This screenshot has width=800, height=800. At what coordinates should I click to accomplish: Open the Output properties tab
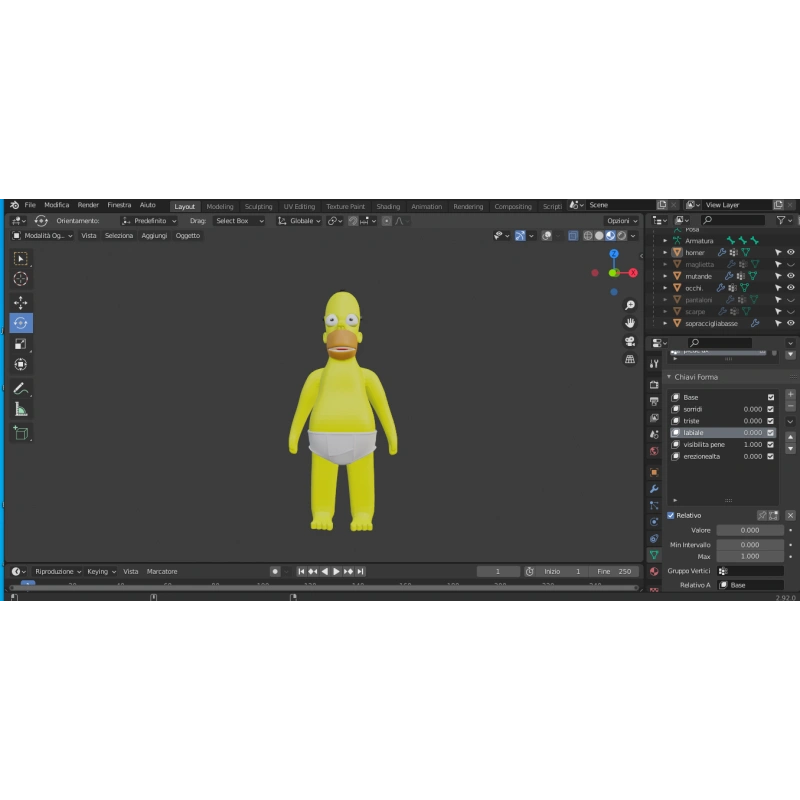[x=654, y=401]
